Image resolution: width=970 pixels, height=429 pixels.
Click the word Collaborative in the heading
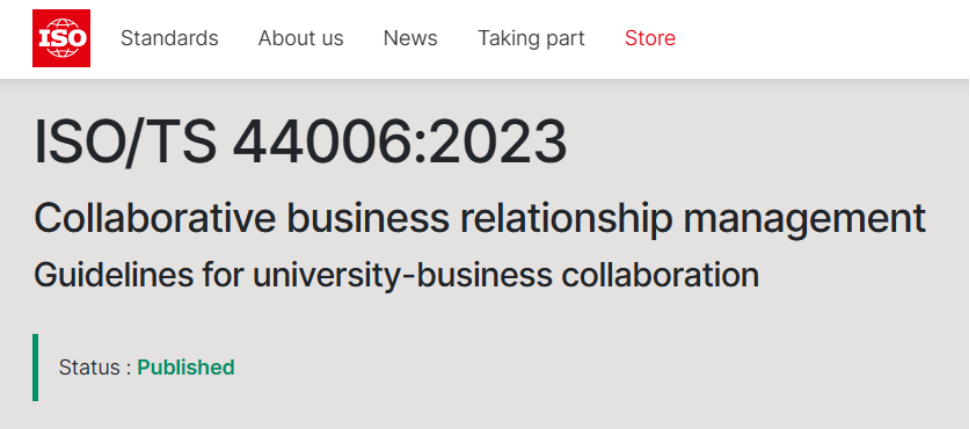pyautogui.click(x=154, y=218)
